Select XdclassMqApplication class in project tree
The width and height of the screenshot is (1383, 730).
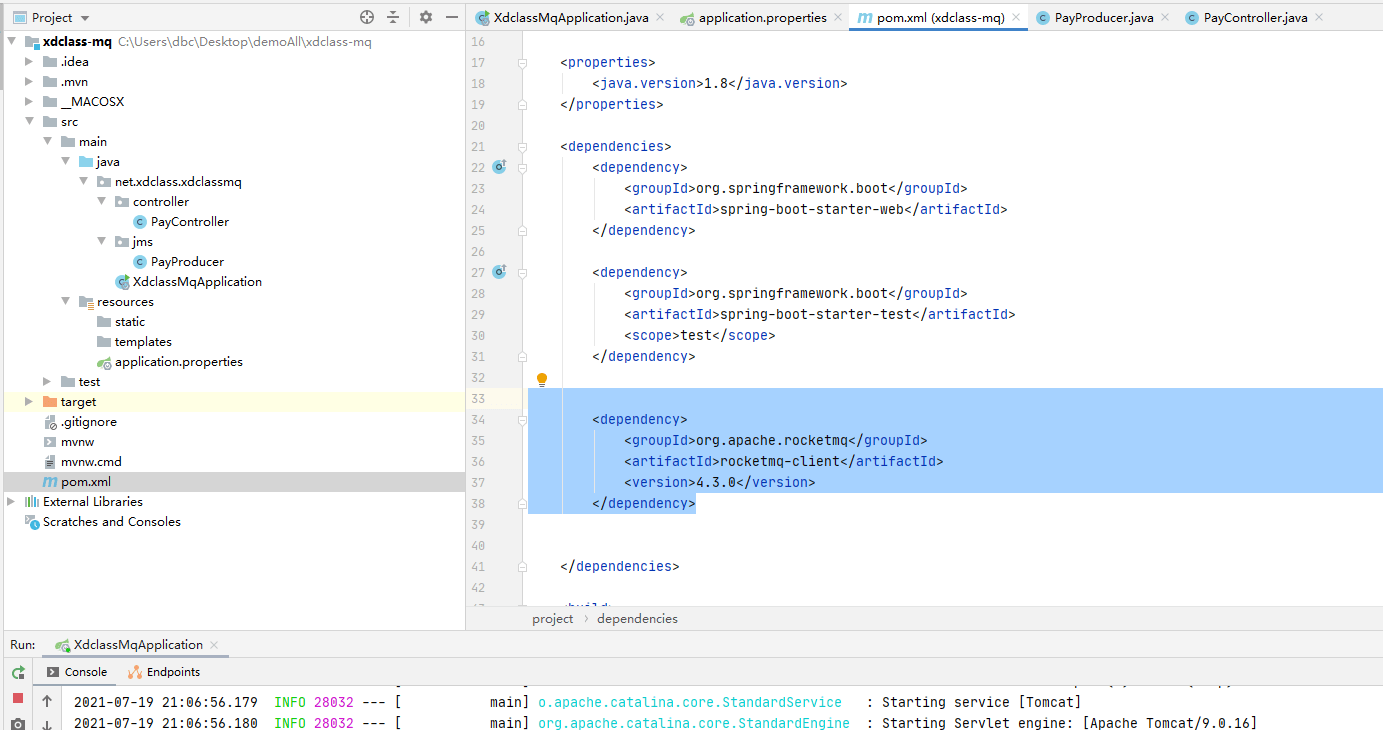point(197,282)
